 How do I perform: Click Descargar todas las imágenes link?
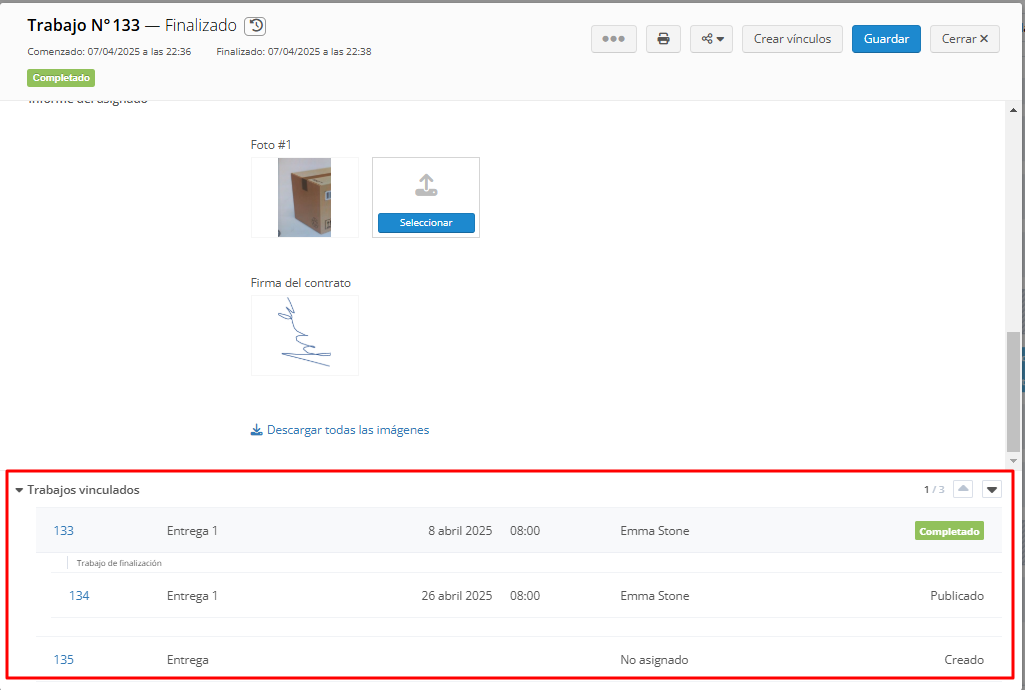340,430
